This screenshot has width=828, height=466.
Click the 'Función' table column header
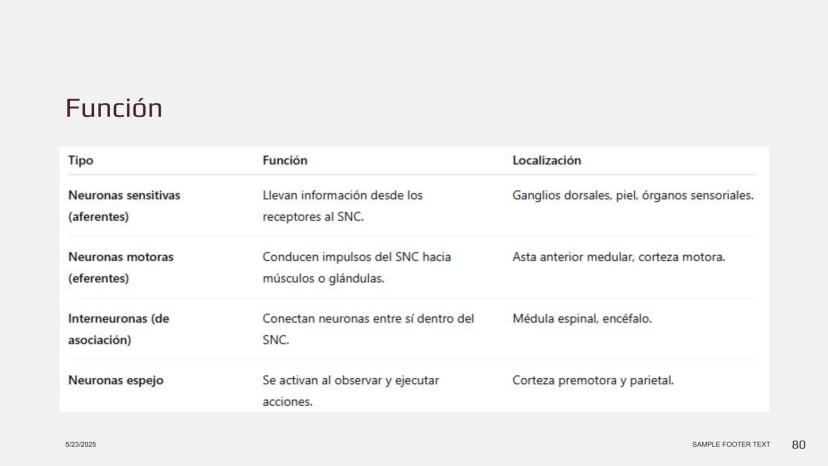pos(285,160)
